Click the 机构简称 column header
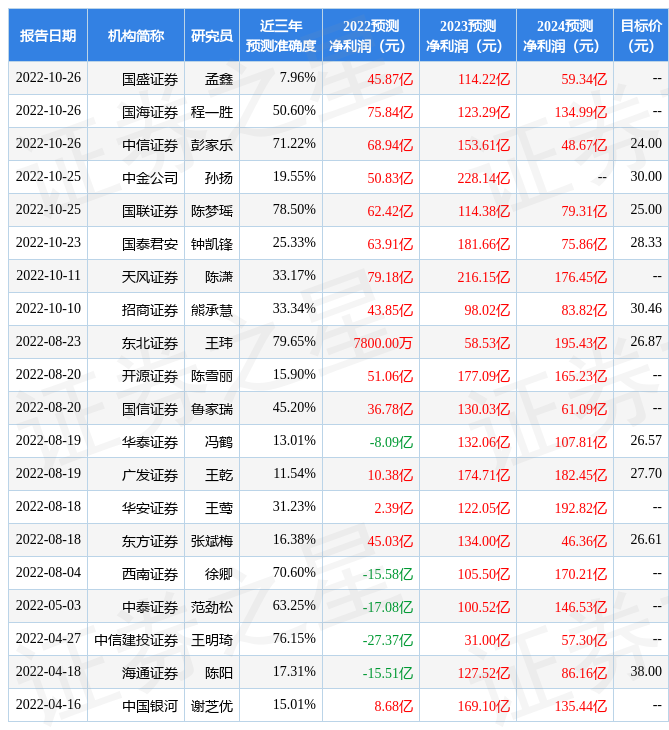Image resolution: width=669 pixels, height=730 pixels. click(x=135, y=35)
